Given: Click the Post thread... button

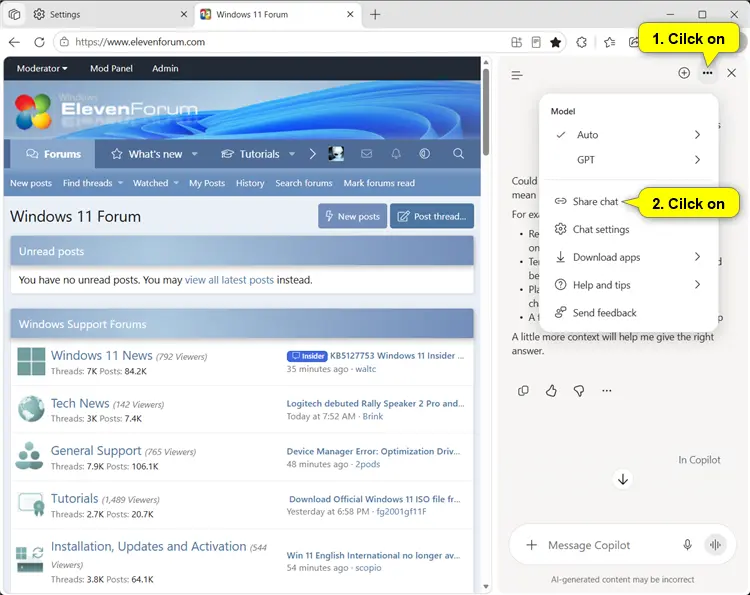Looking at the screenshot, I should 432,216.
